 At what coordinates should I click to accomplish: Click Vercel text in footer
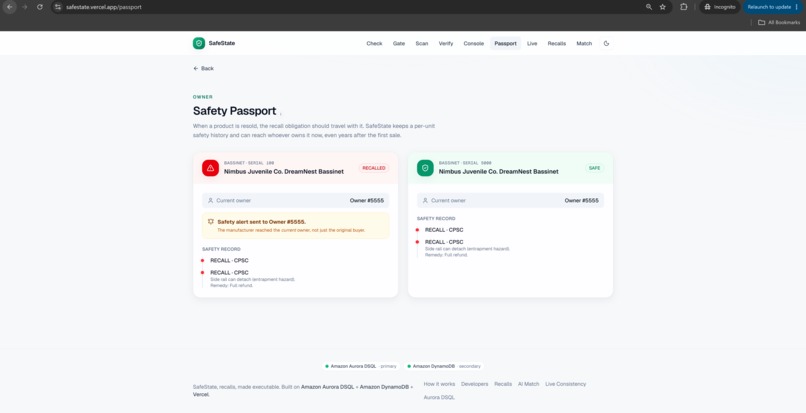pyautogui.click(x=201, y=394)
